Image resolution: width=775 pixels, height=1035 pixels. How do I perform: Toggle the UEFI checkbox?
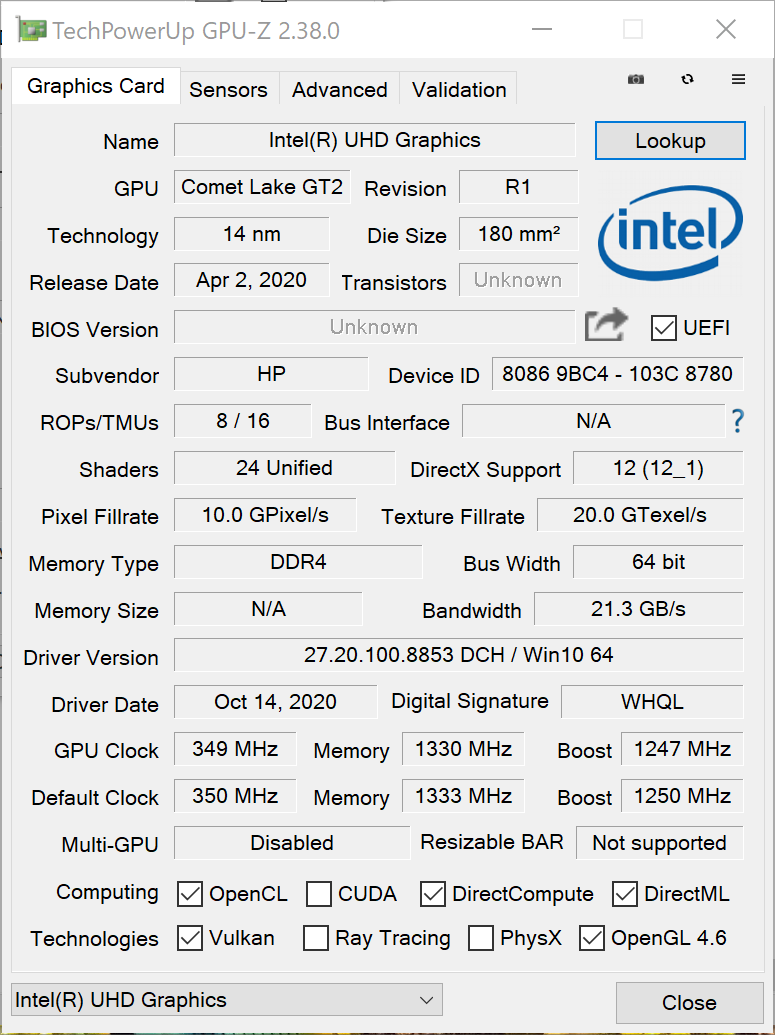tap(664, 327)
